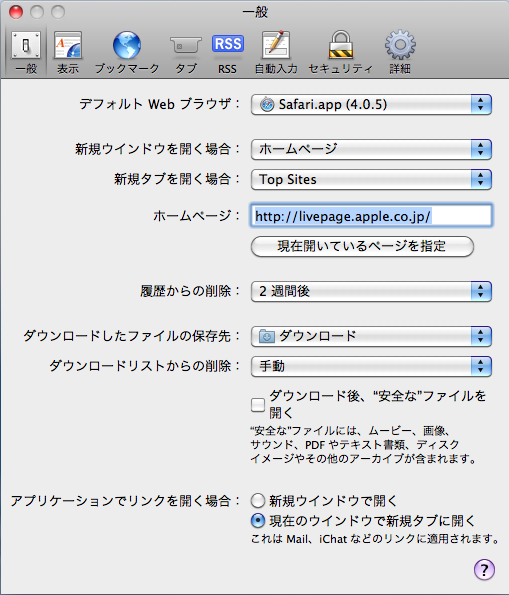This screenshot has width=509, height=595.
Task: Click the purple help question mark button
Action: click(x=484, y=569)
